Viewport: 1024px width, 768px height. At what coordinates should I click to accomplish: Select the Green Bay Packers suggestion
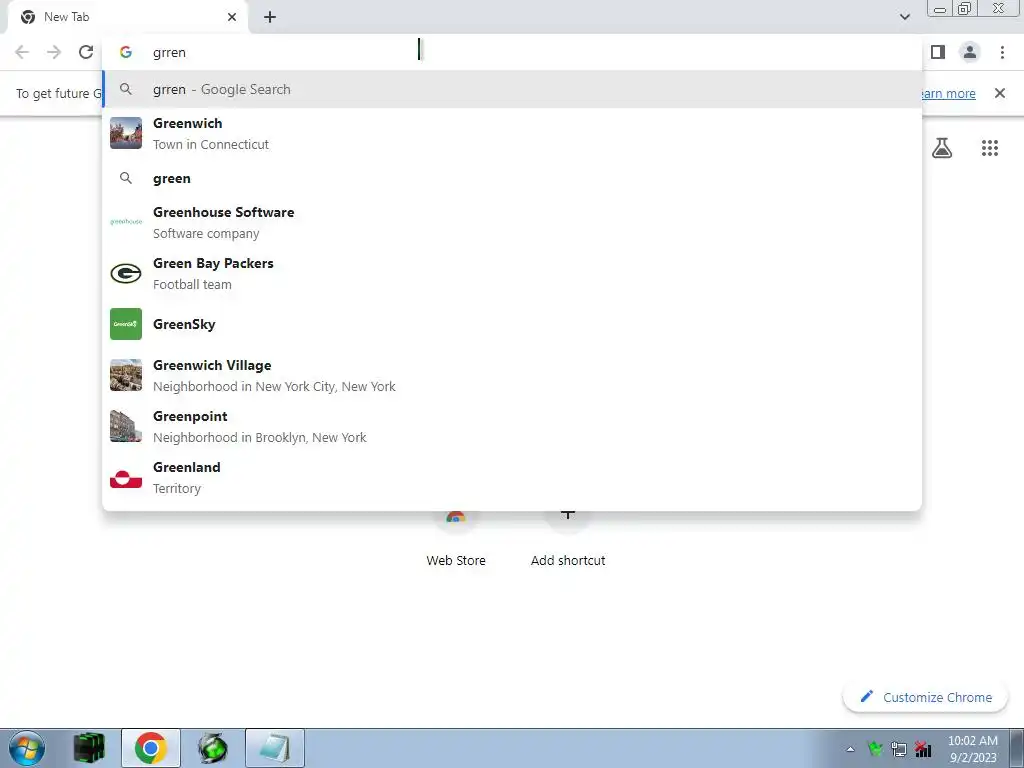(x=513, y=273)
